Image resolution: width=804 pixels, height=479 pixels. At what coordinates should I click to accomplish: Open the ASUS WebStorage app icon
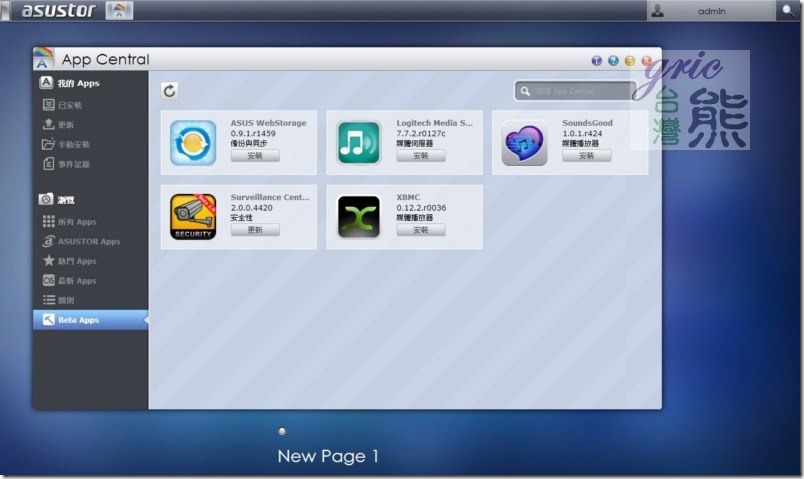193,143
